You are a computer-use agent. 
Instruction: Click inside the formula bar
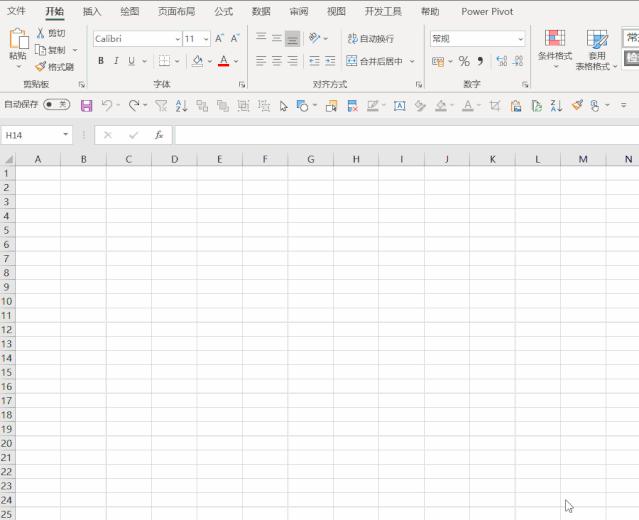(407, 135)
